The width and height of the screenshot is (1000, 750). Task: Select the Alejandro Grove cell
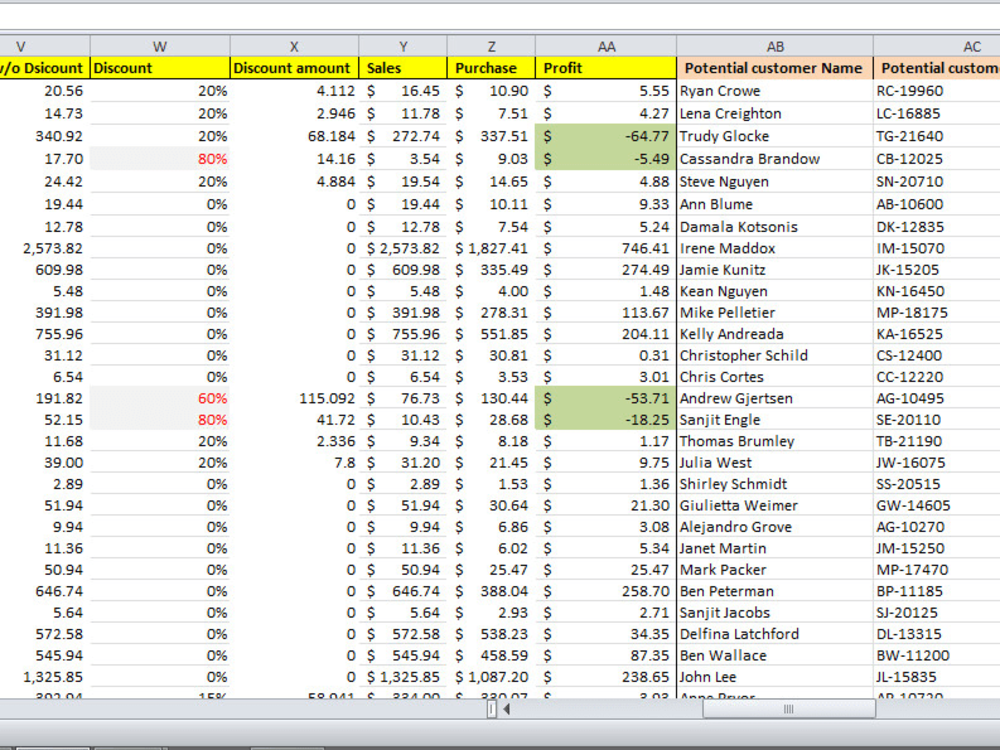click(775, 527)
